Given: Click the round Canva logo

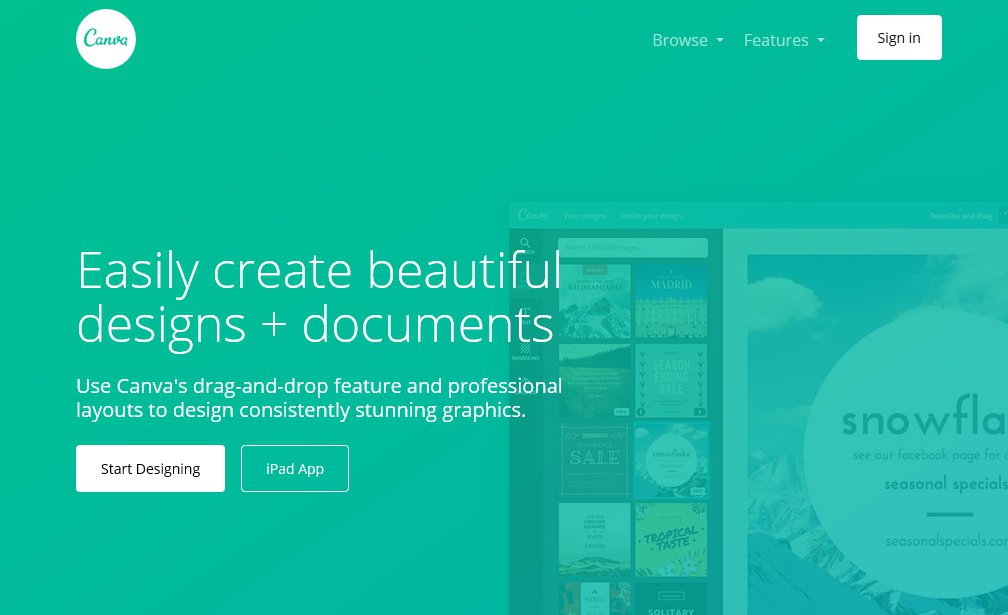Looking at the screenshot, I should point(106,39).
